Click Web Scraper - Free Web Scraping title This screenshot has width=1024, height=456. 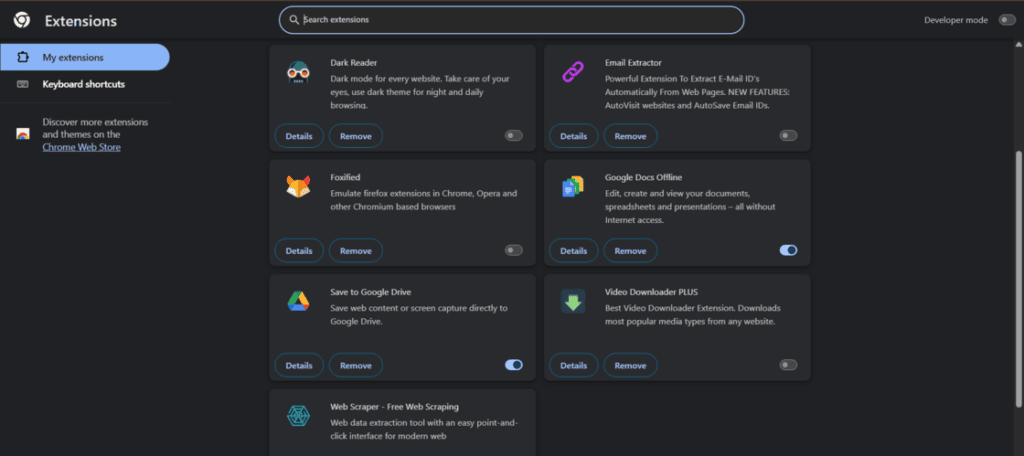point(394,406)
